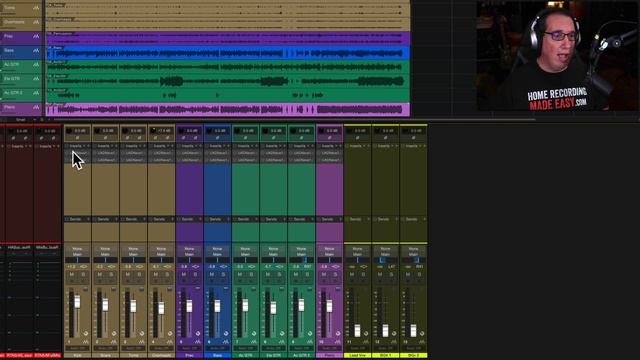Click the Bass audio clip in arrangement
This screenshot has width=640, height=360.
[x=228, y=52]
